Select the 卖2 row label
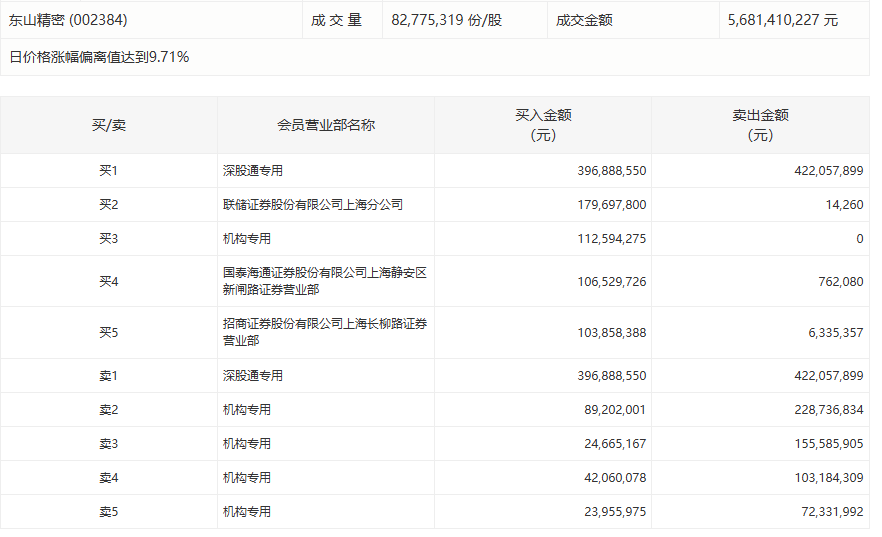This screenshot has width=882, height=537. 109,410
